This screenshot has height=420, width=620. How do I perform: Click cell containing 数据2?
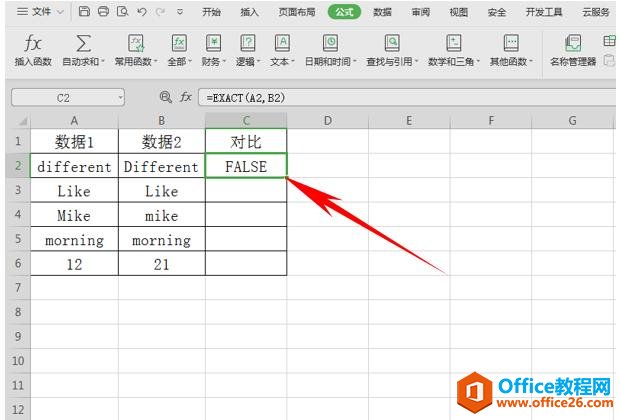pos(162,141)
